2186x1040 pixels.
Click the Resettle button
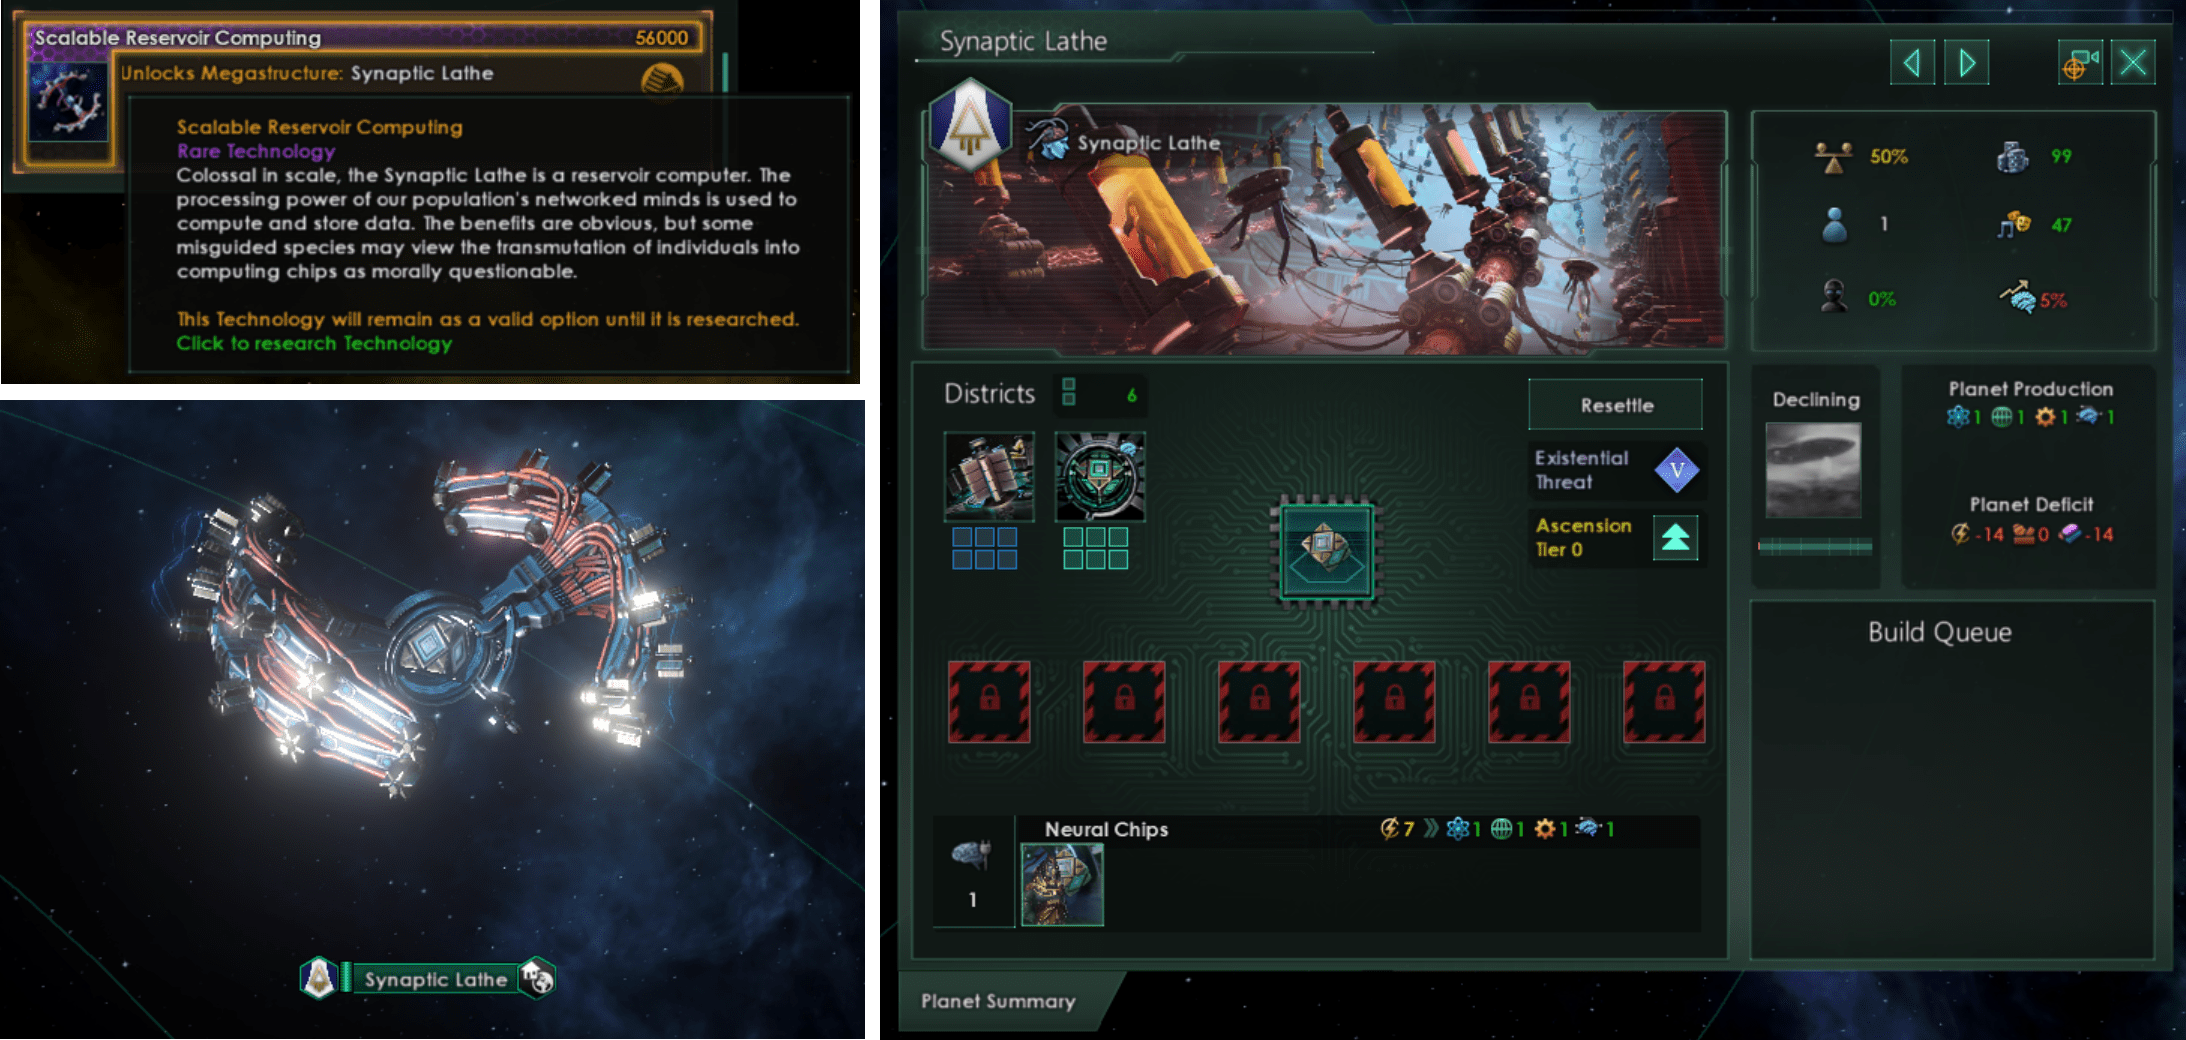pyautogui.click(x=1616, y=405)
